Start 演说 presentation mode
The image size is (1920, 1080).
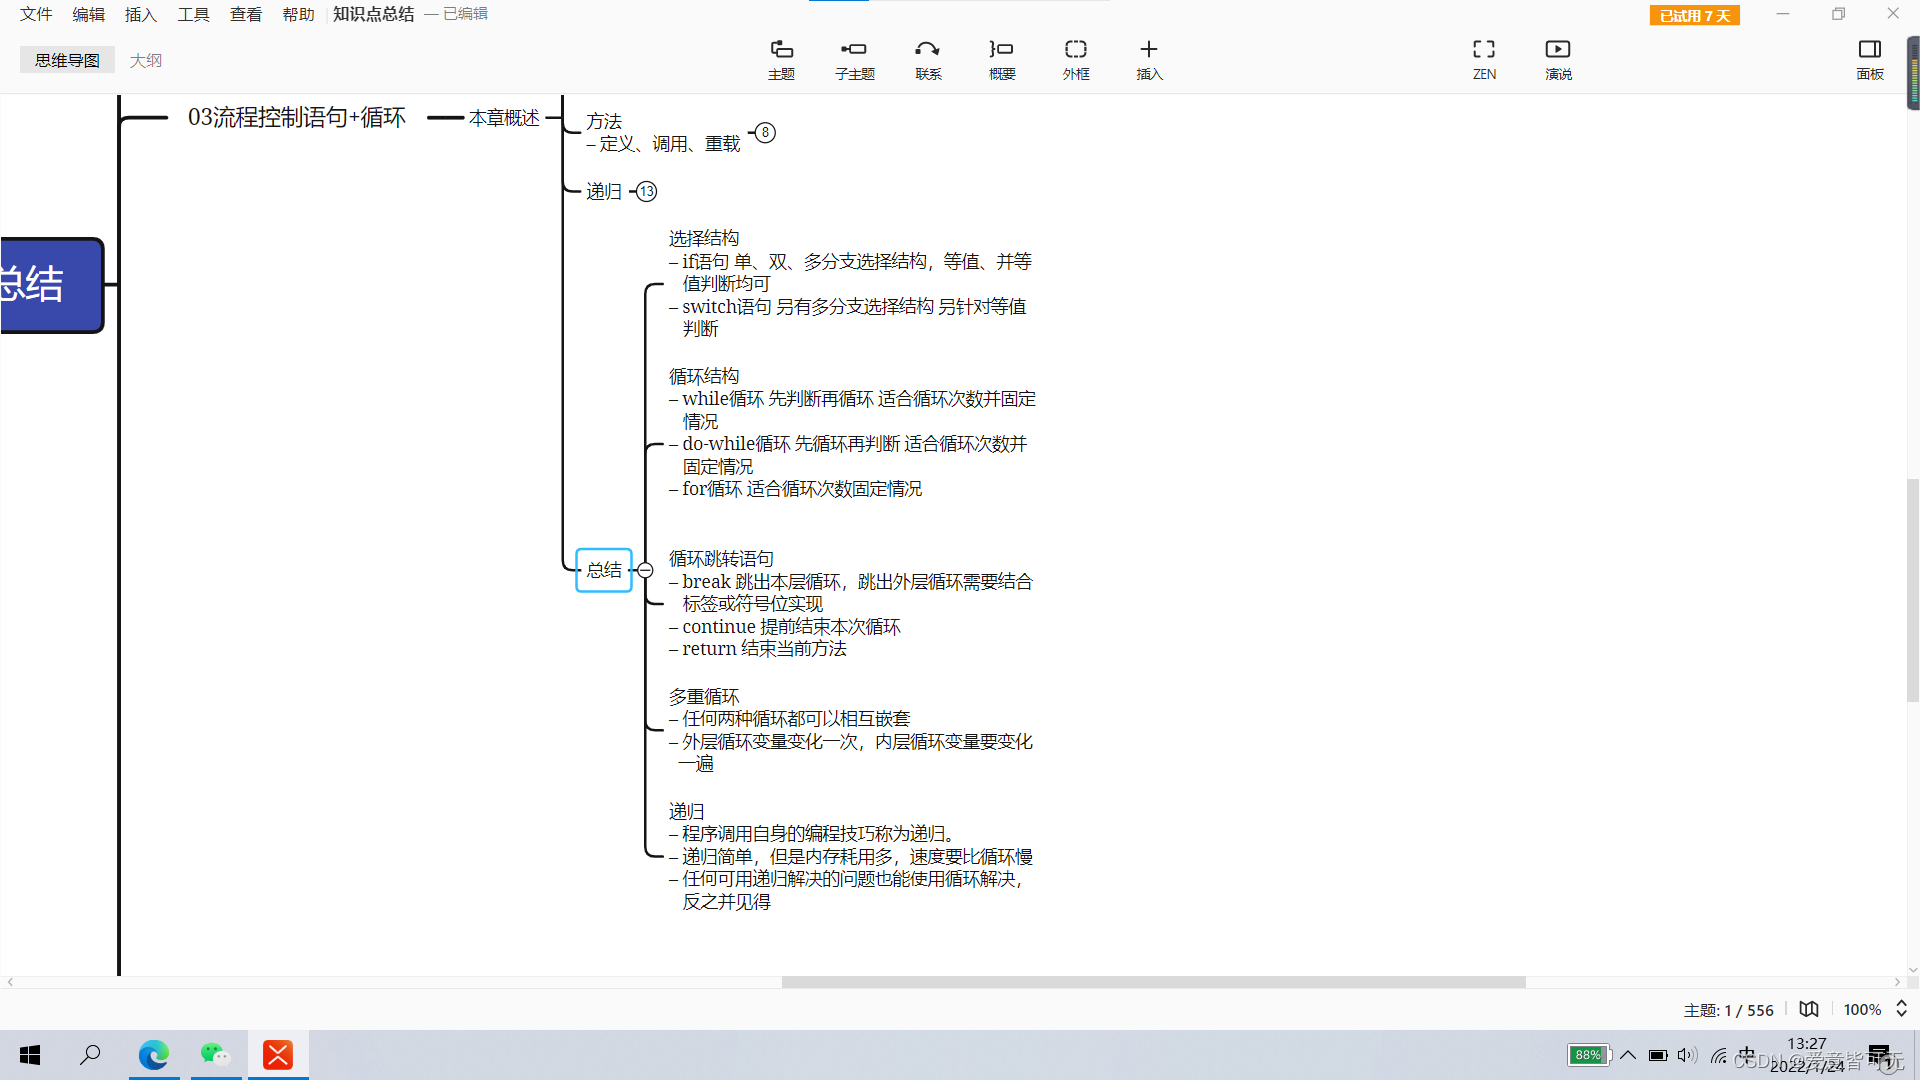pyautogui.click(x=1558, y=60)
